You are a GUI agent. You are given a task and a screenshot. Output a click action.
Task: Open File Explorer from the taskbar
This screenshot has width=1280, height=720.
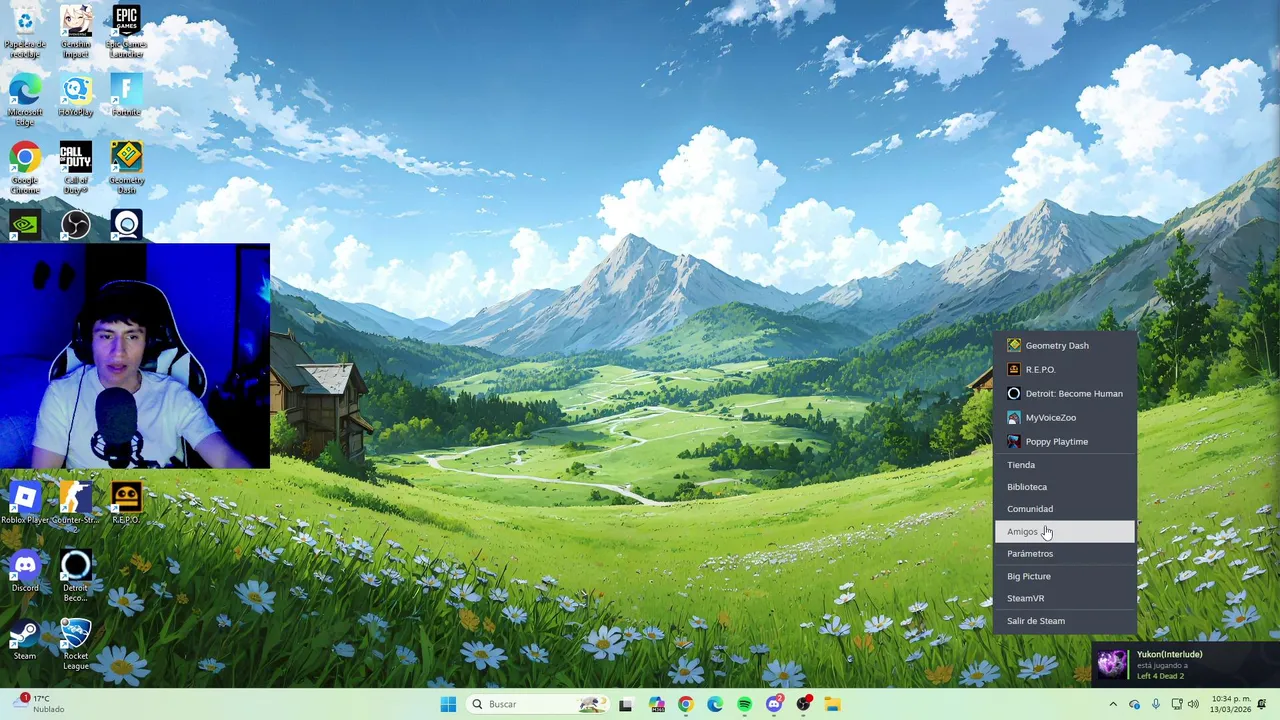pos(832,704)
